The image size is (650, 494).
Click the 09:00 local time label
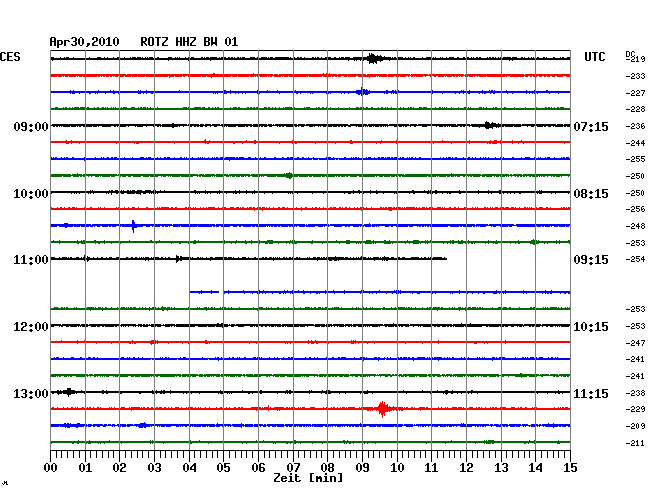(x=31, y=126)
